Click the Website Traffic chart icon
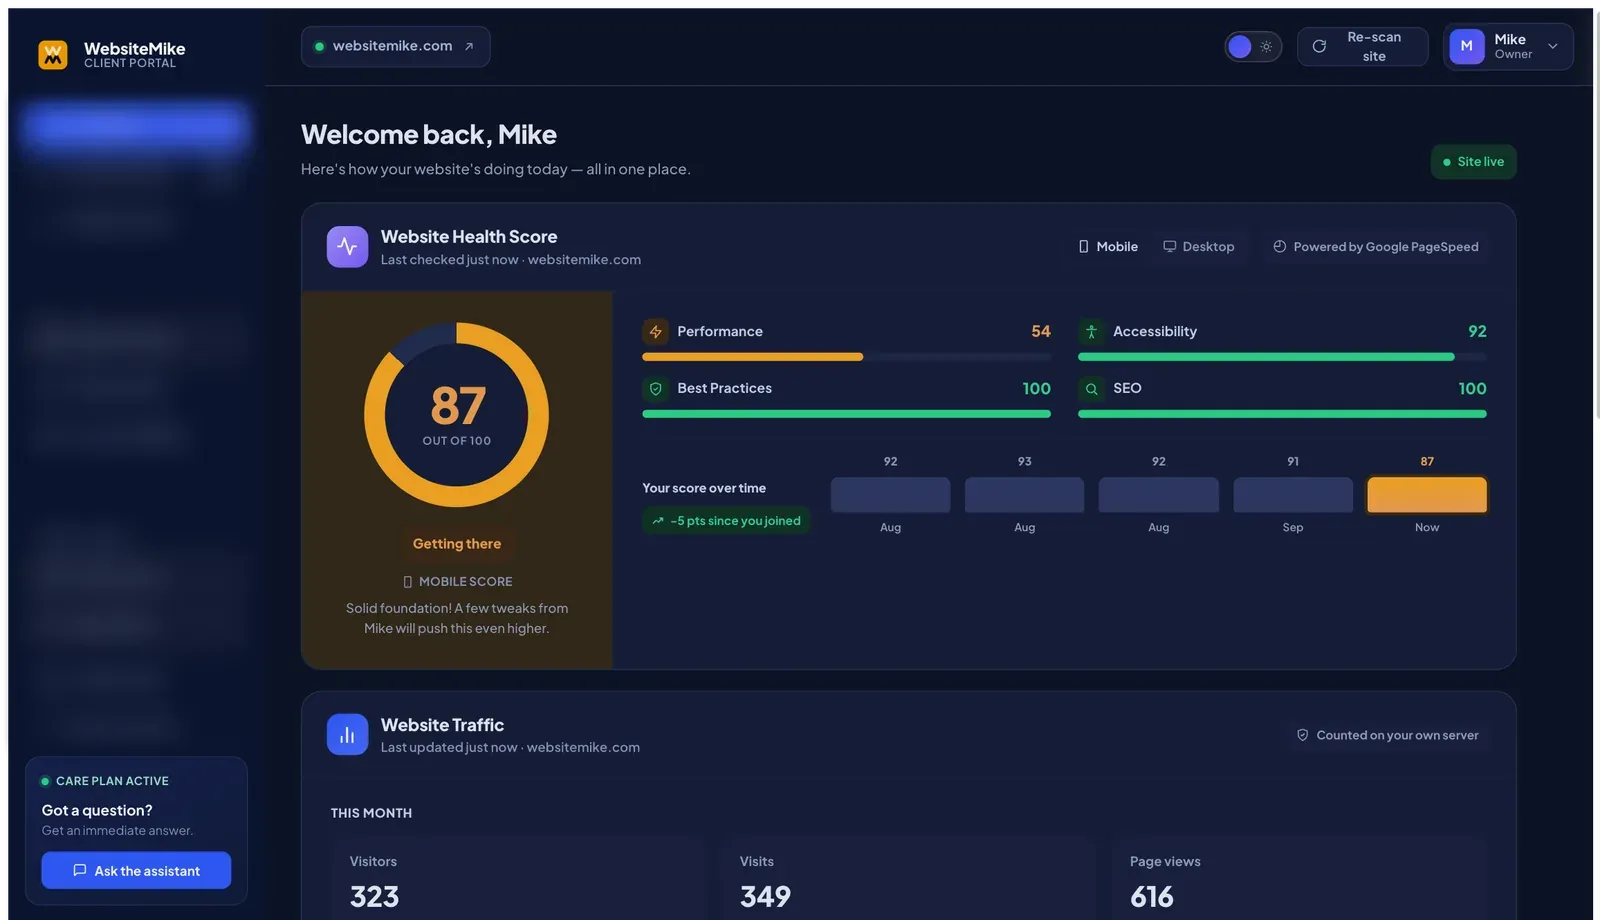The height and width of the screenshot is (920, 1600). pyautogui.click(x=347, y=735)
